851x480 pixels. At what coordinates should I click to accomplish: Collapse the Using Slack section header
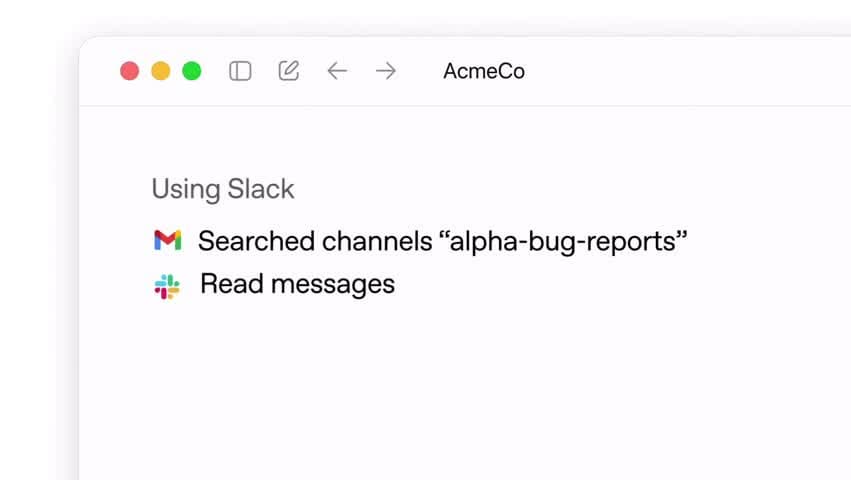click(x=223, y=190)
